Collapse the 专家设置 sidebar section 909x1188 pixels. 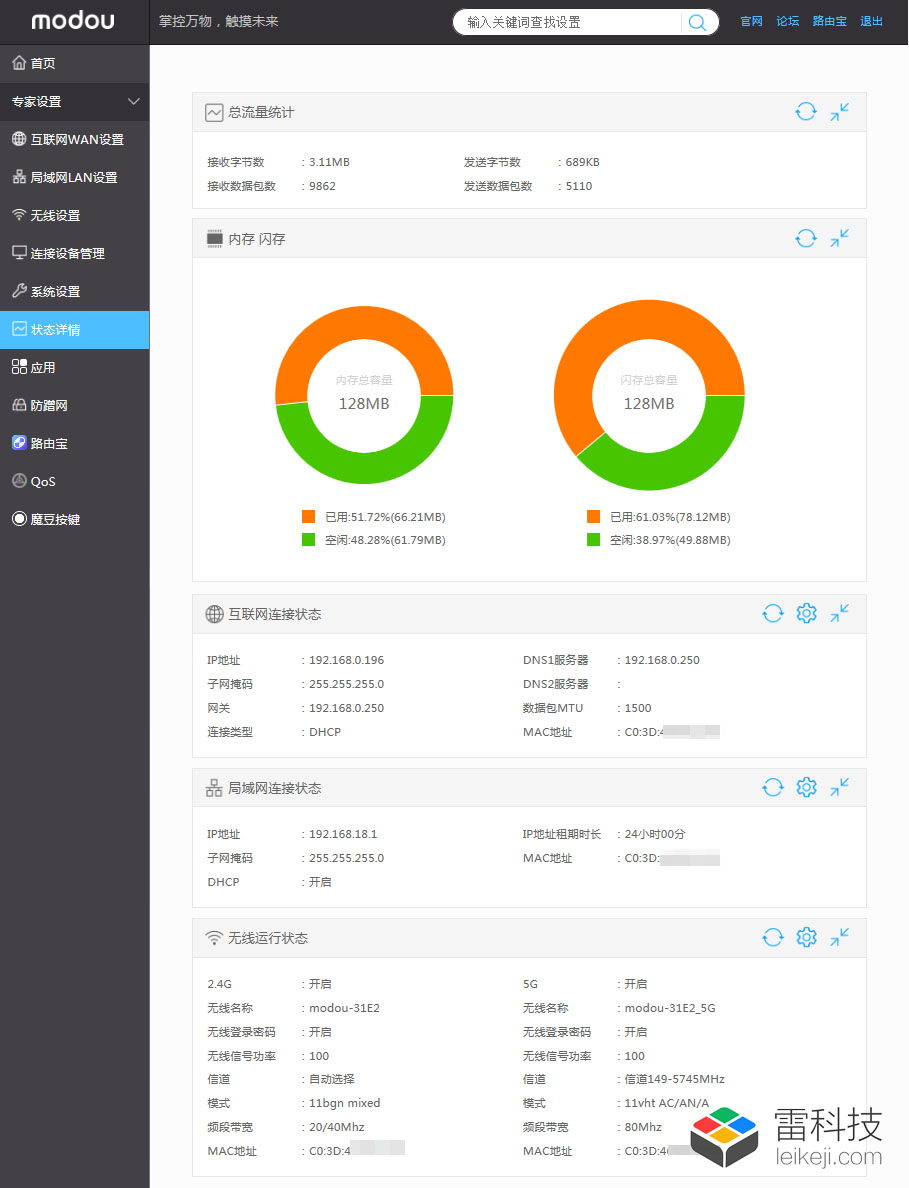(x=134, y=102)
